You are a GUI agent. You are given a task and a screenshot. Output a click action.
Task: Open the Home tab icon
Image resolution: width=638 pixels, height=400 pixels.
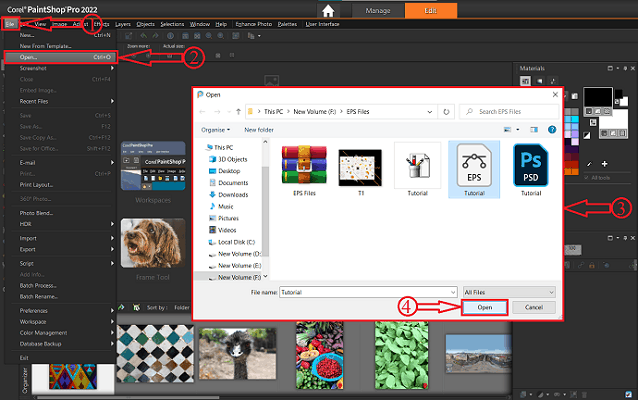click(x=328, y=11)
